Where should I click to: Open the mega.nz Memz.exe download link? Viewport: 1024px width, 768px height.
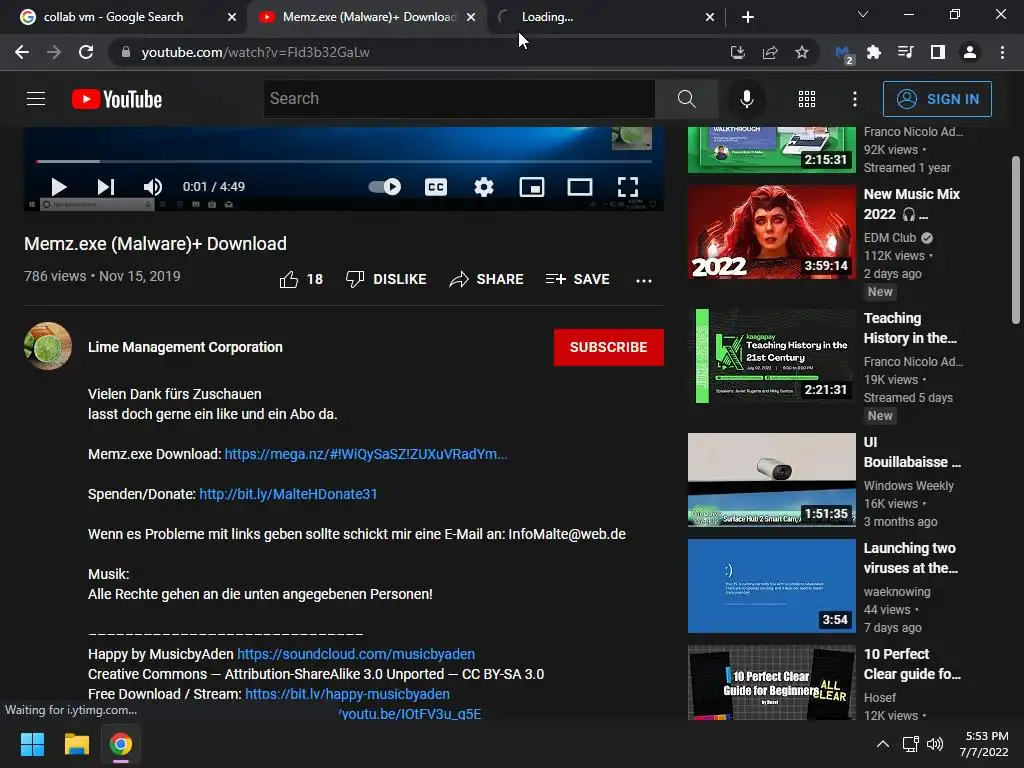pos(366,454)
